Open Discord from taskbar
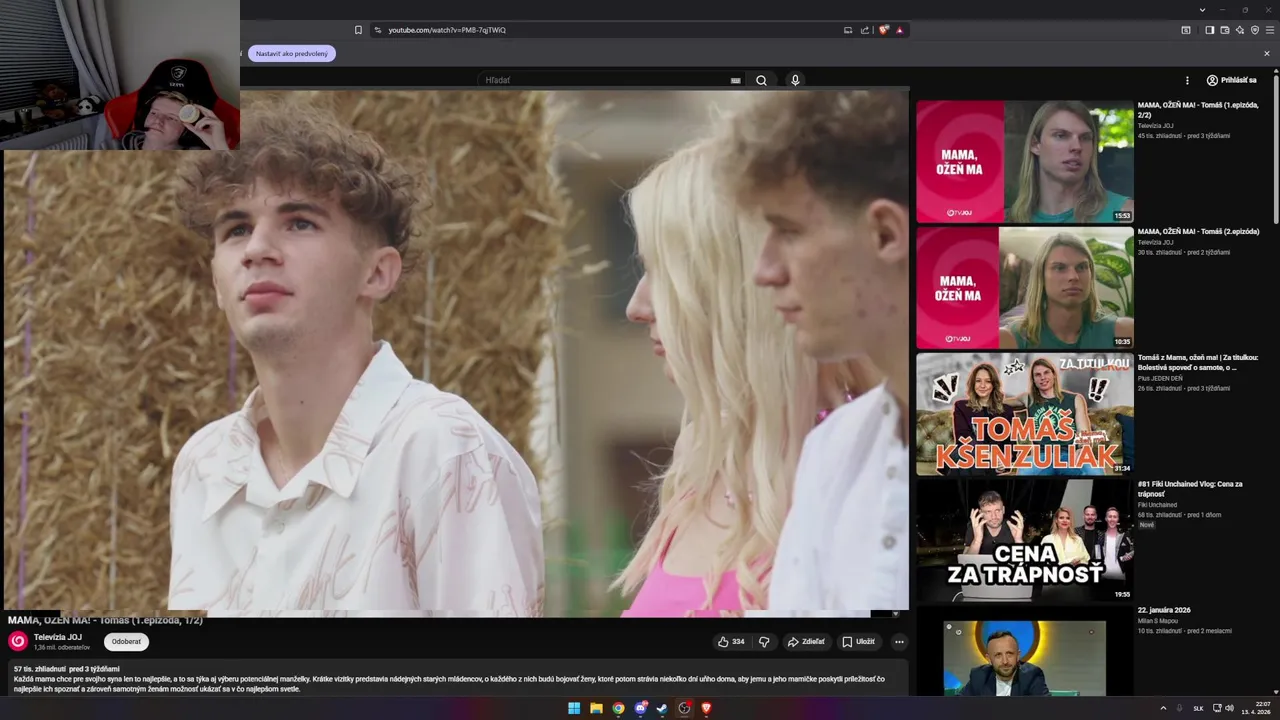1280x720 pixels. pyautogui.click(x=640, y=708)
